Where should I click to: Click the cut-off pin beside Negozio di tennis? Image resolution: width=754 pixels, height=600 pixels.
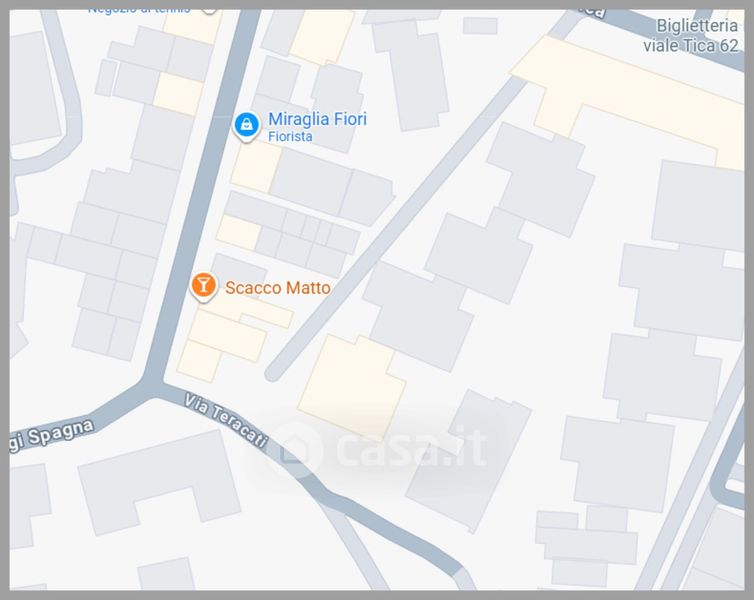click(x=210, y=11)
